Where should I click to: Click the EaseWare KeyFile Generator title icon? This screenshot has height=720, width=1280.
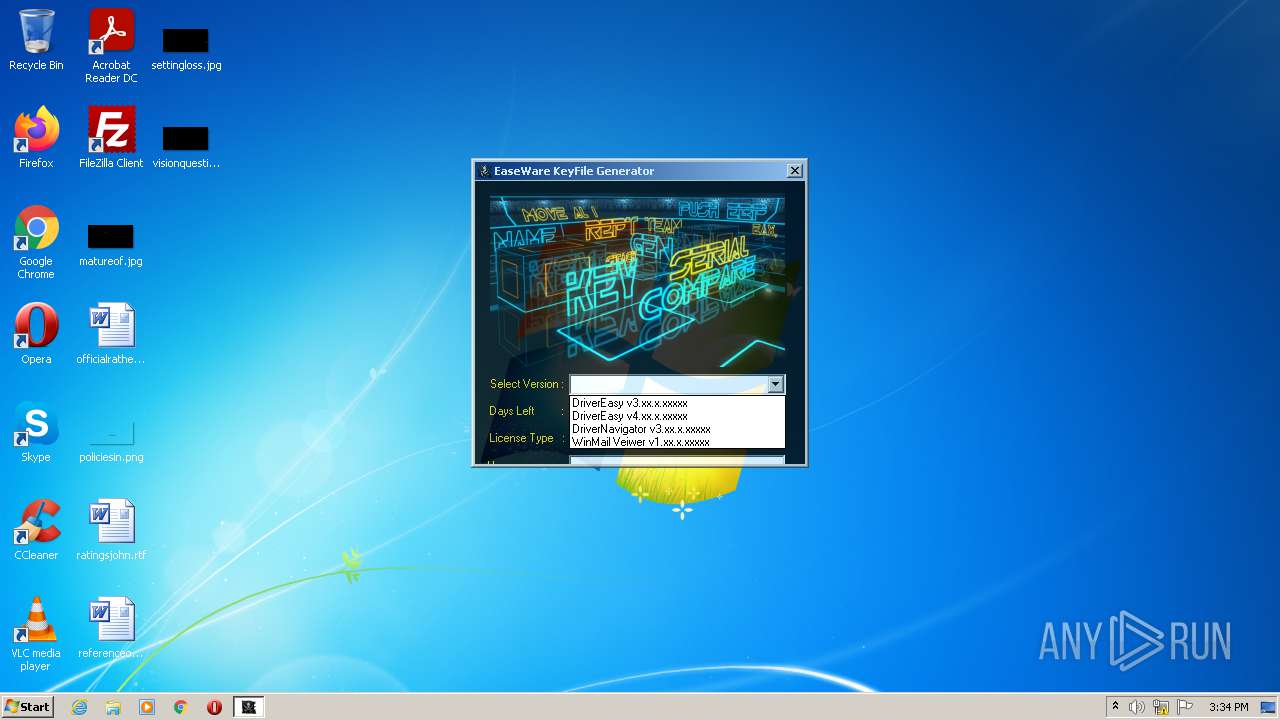pos(484,171)
